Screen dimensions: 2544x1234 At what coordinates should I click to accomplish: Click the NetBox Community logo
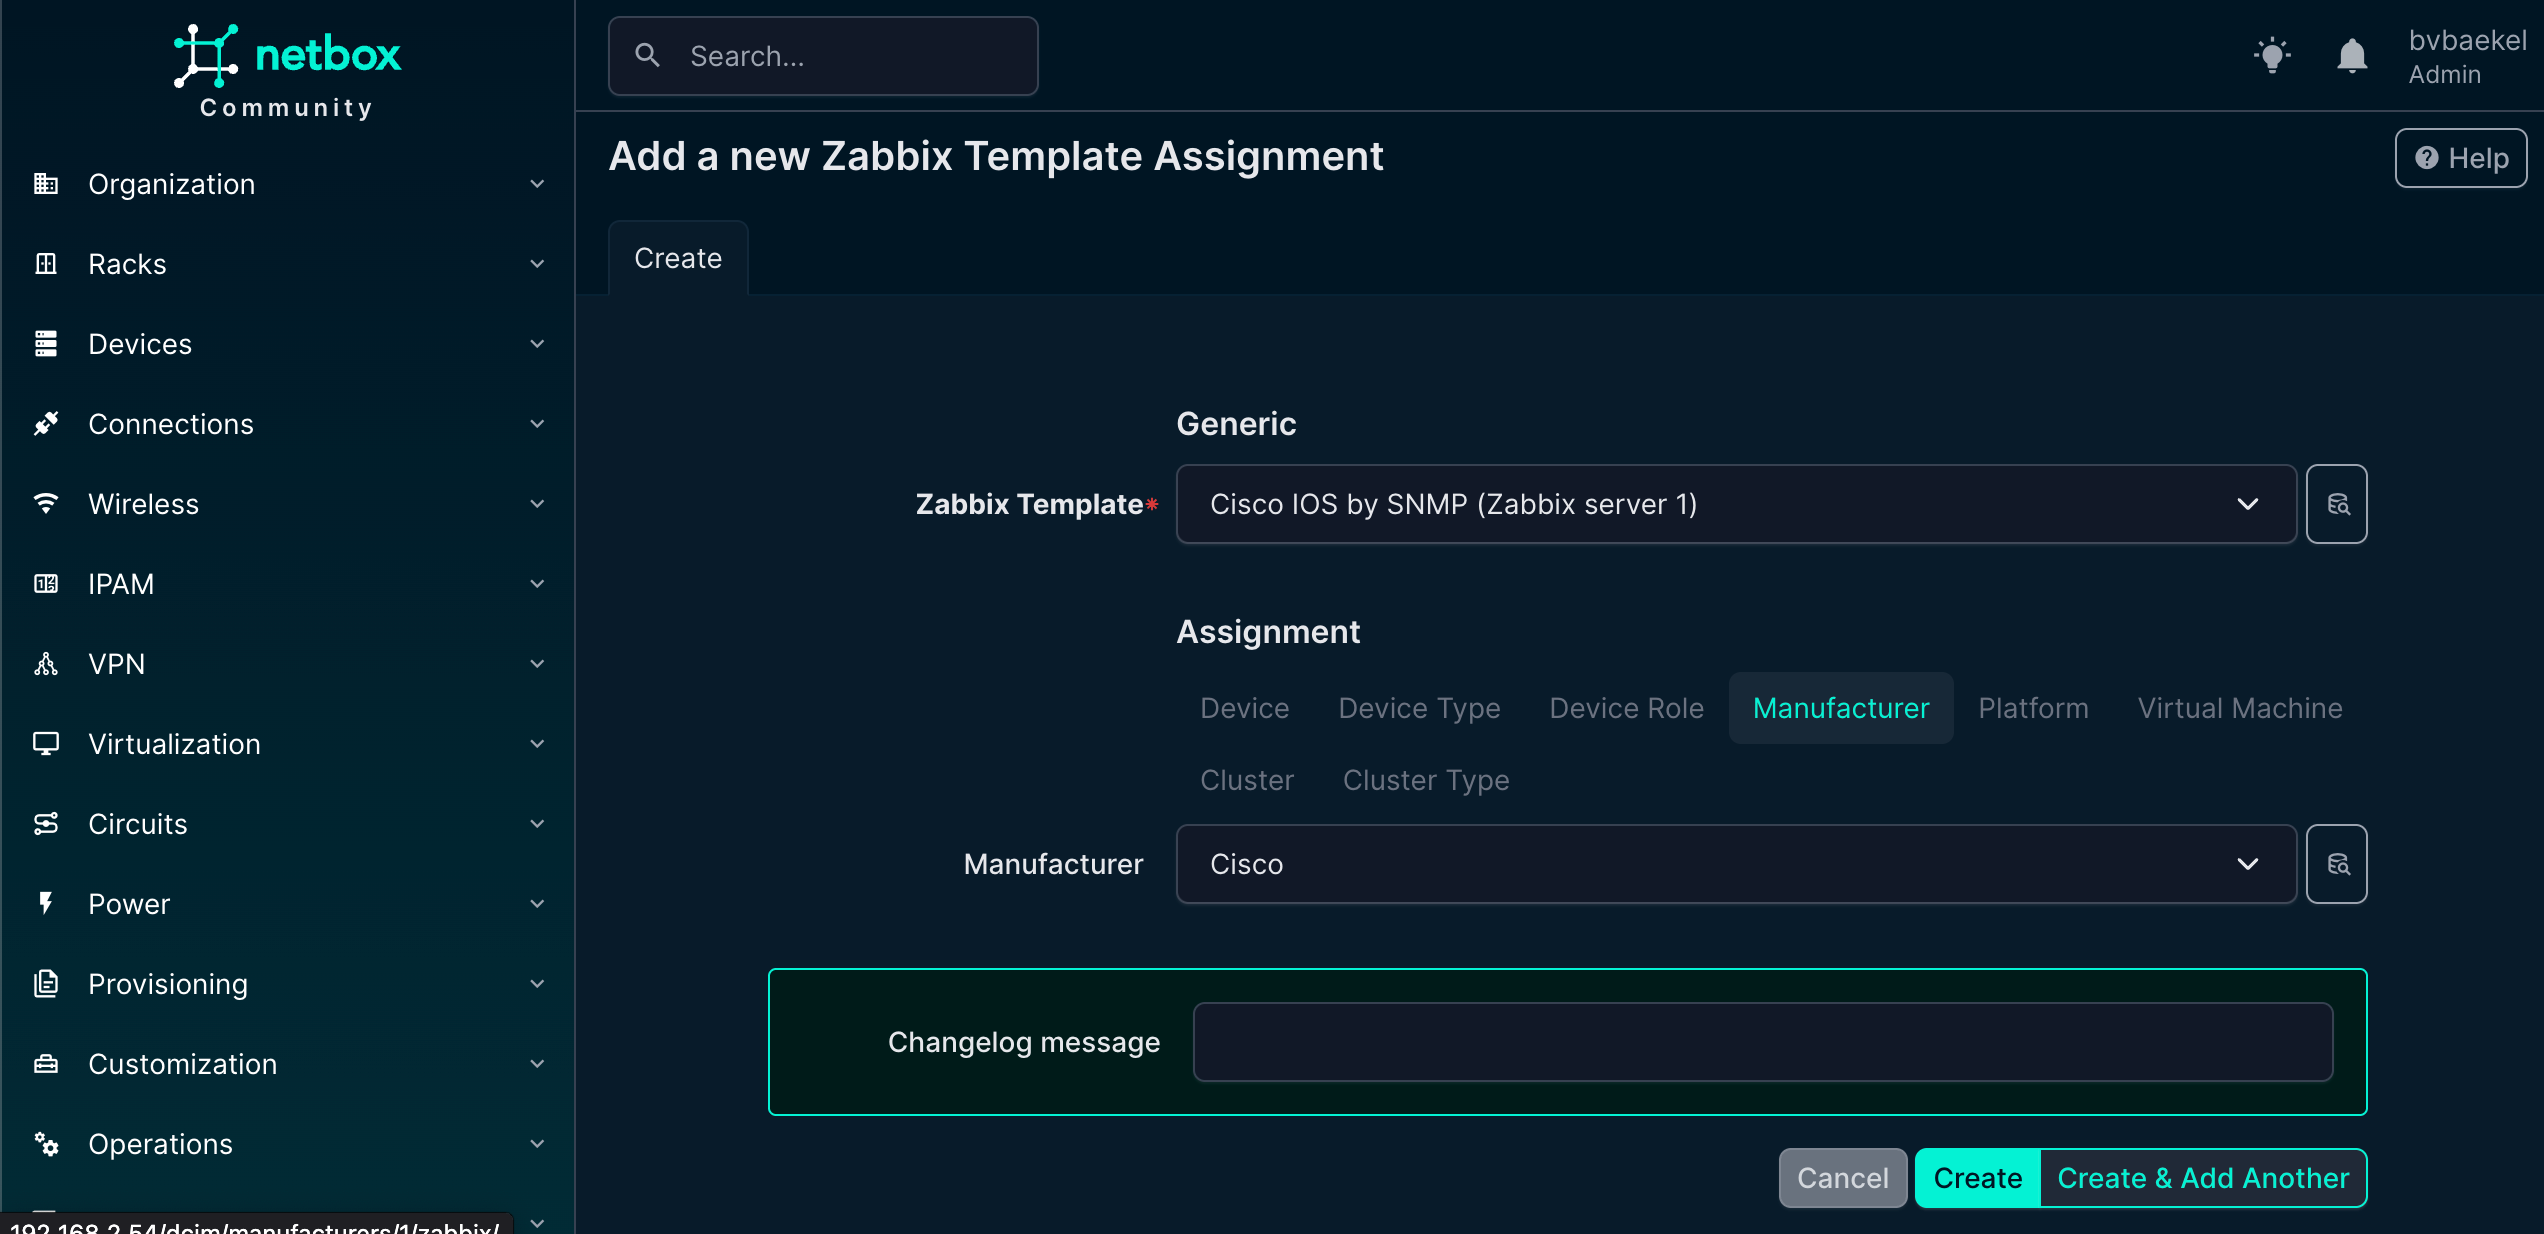point(287,70)
